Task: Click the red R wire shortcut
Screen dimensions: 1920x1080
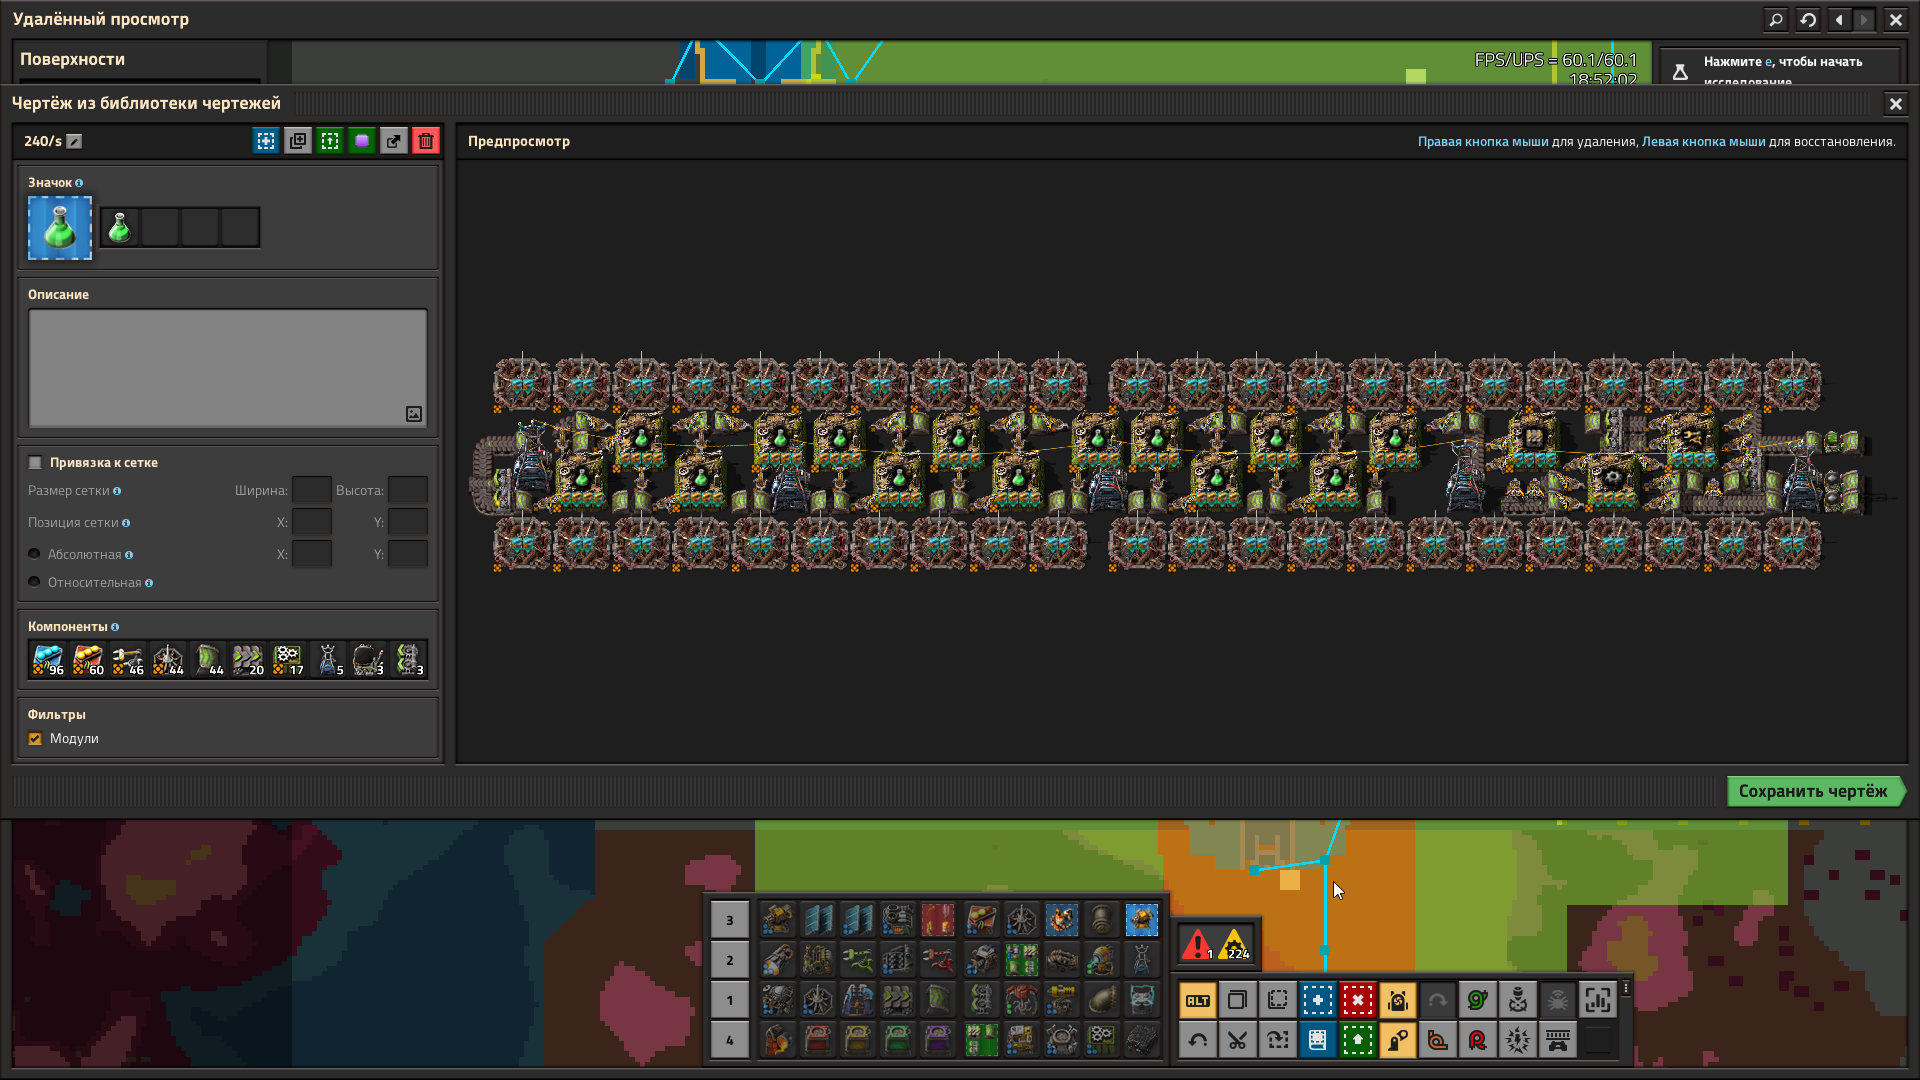Action: click(1477, 1040)
